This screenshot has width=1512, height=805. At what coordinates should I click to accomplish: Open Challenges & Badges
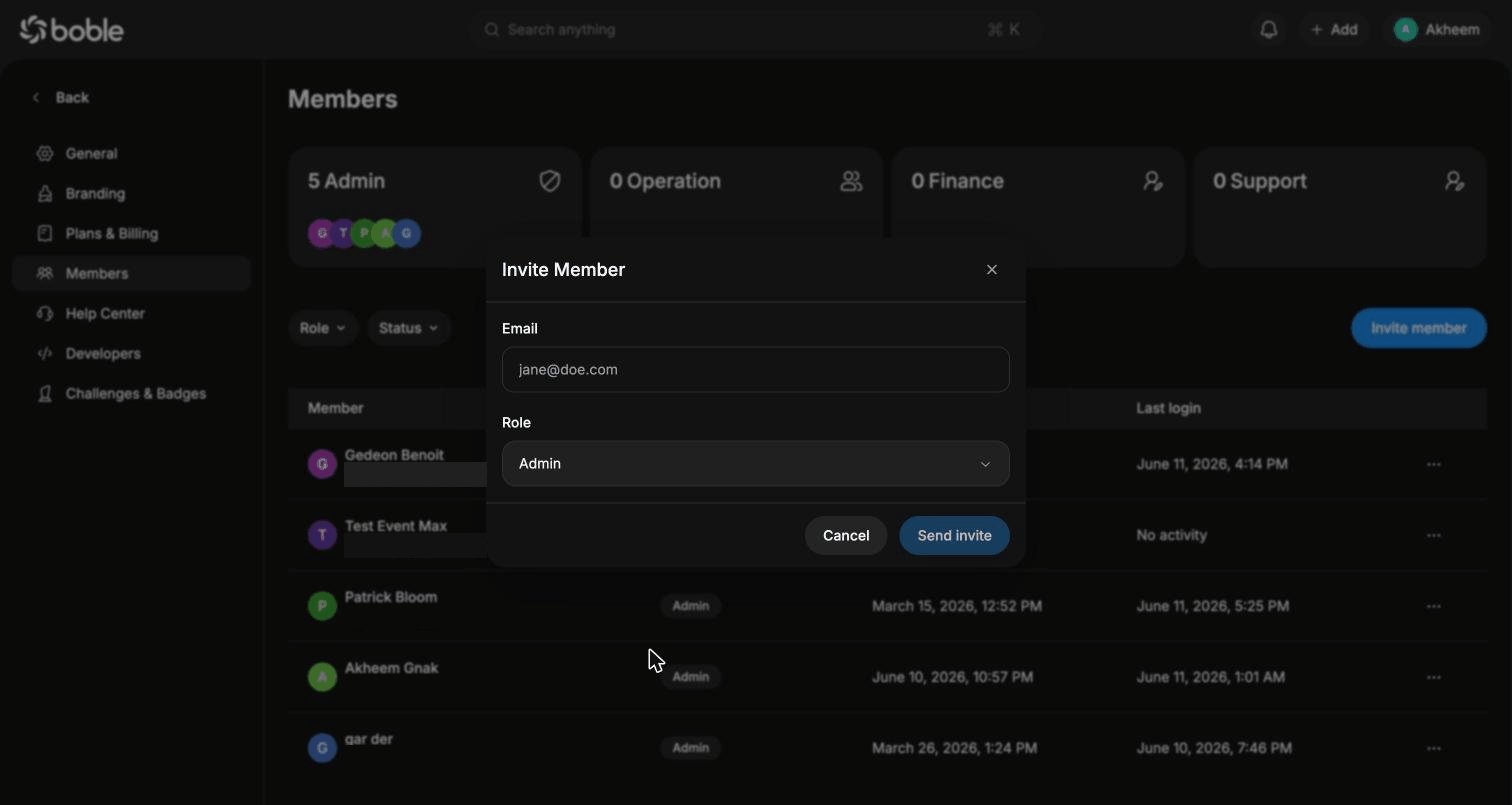[131, 394]
